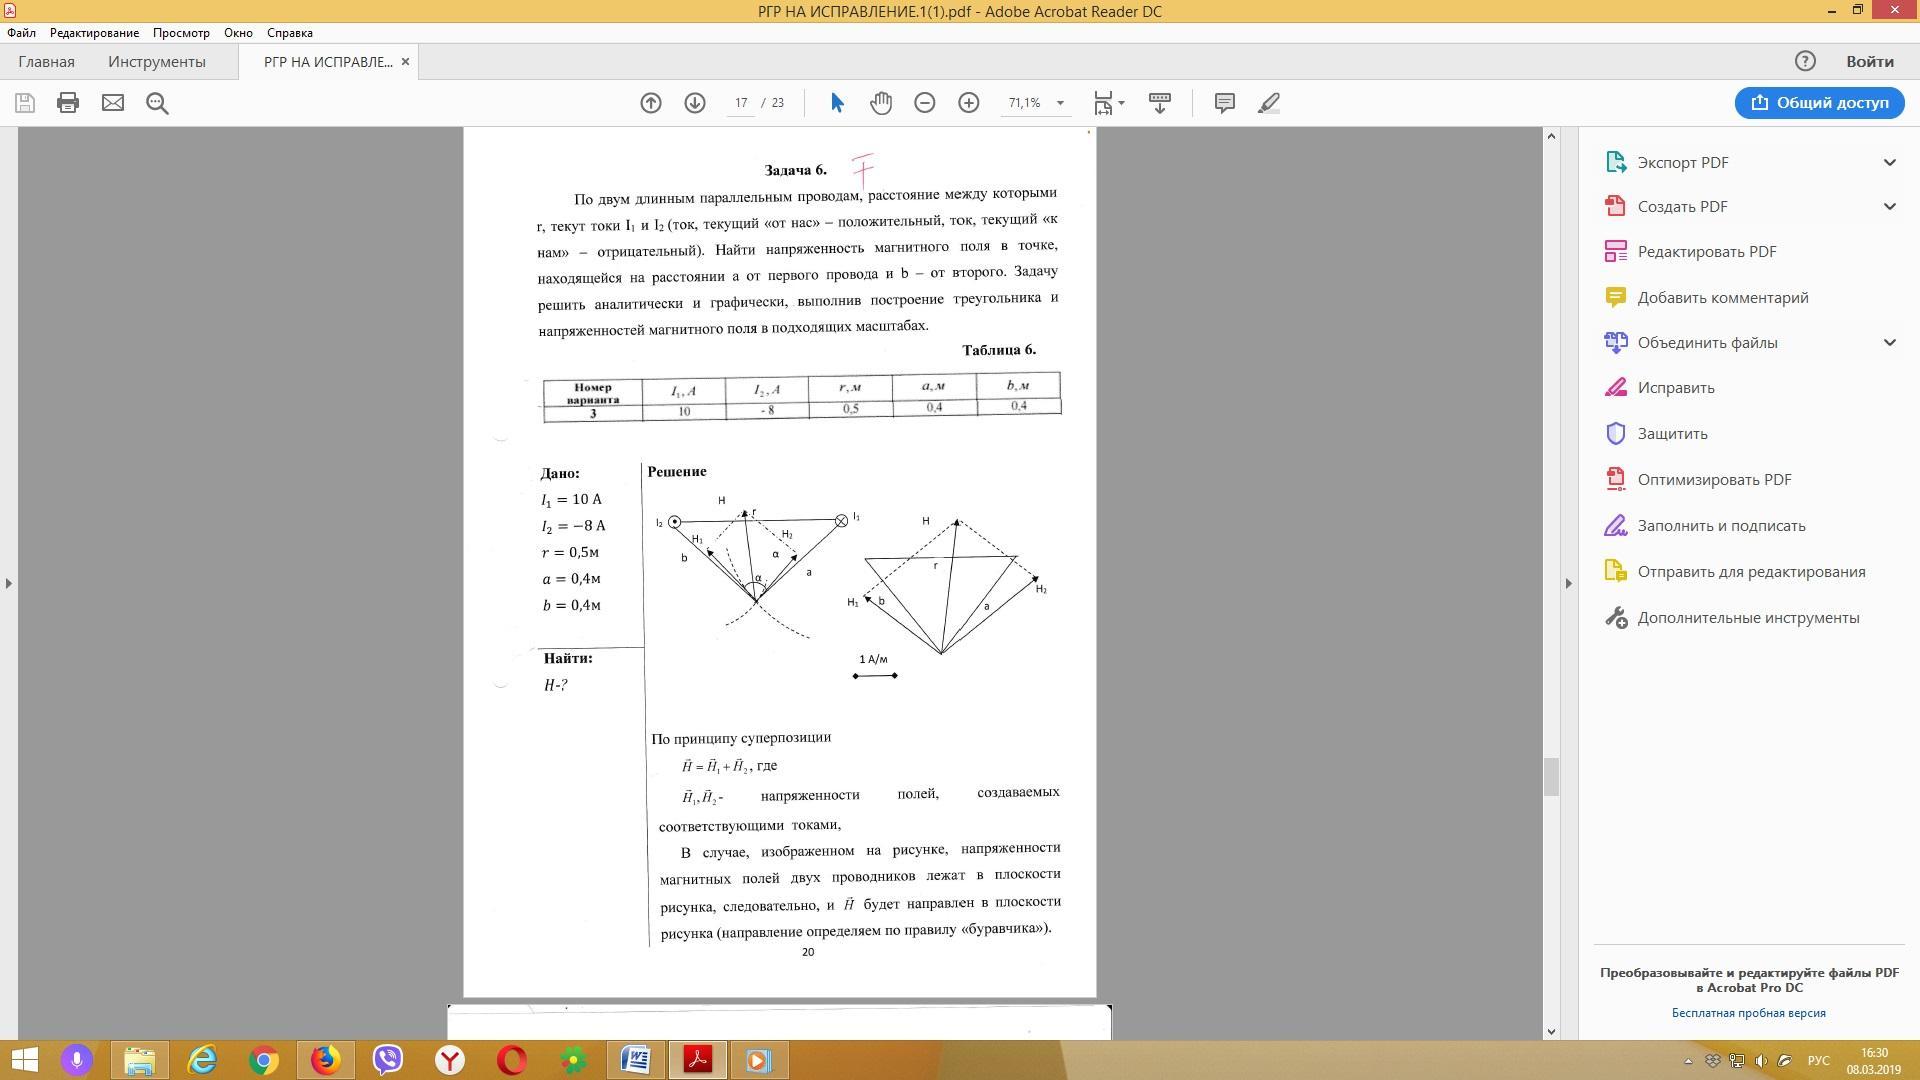Open the Find text magnifier tool
The image size is (1920, 1080).
[x=157, y=103]
